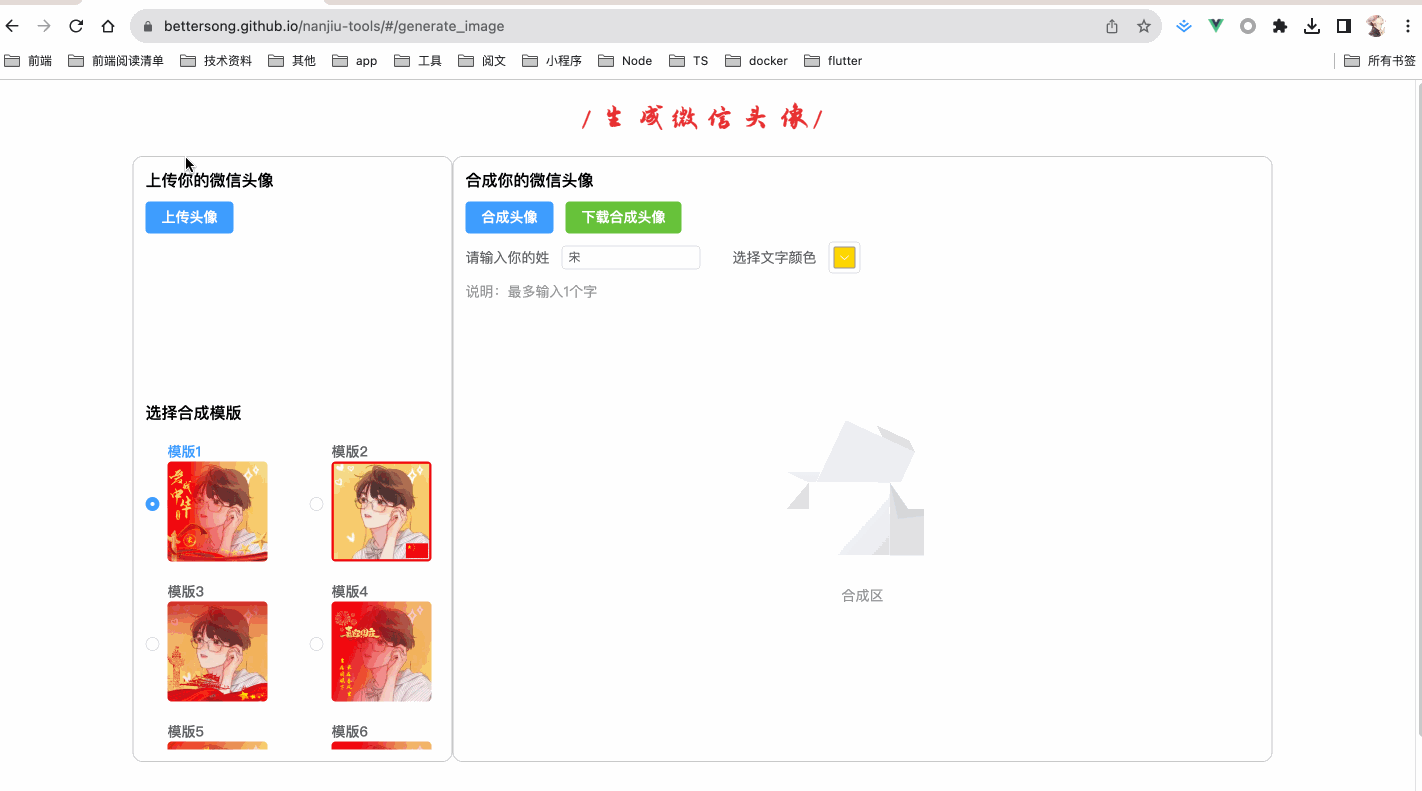Click the 合成你的微信头像 heading

click(x=530, y=181)
